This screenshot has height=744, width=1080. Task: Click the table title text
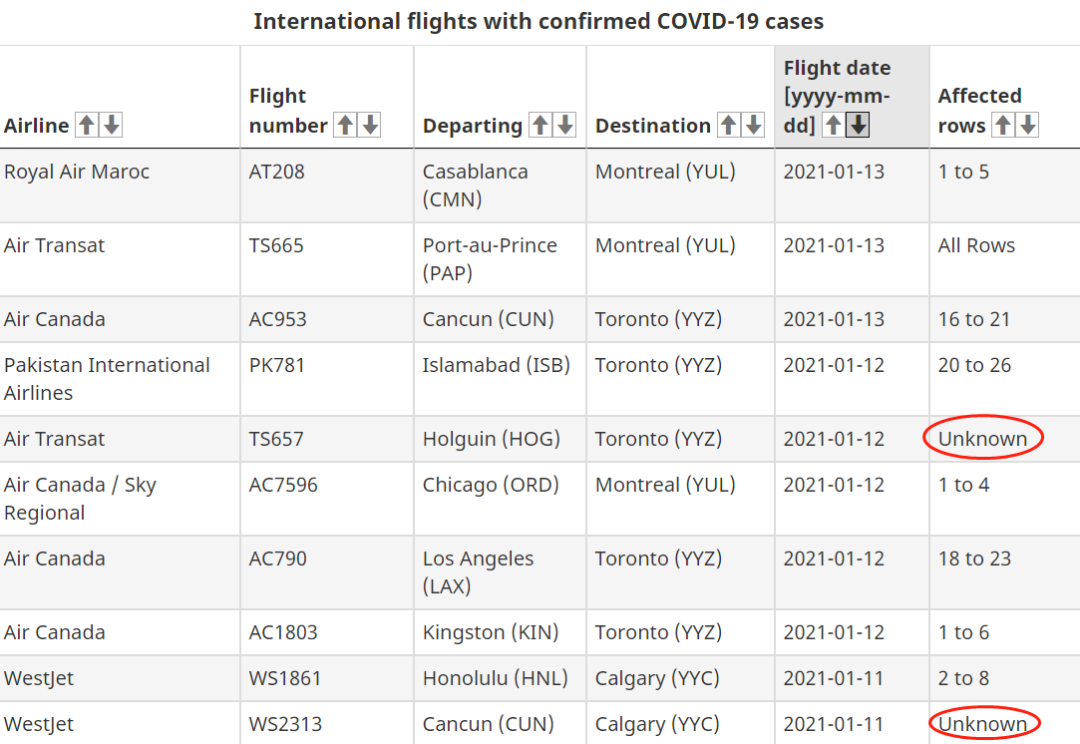coord(539,21)
